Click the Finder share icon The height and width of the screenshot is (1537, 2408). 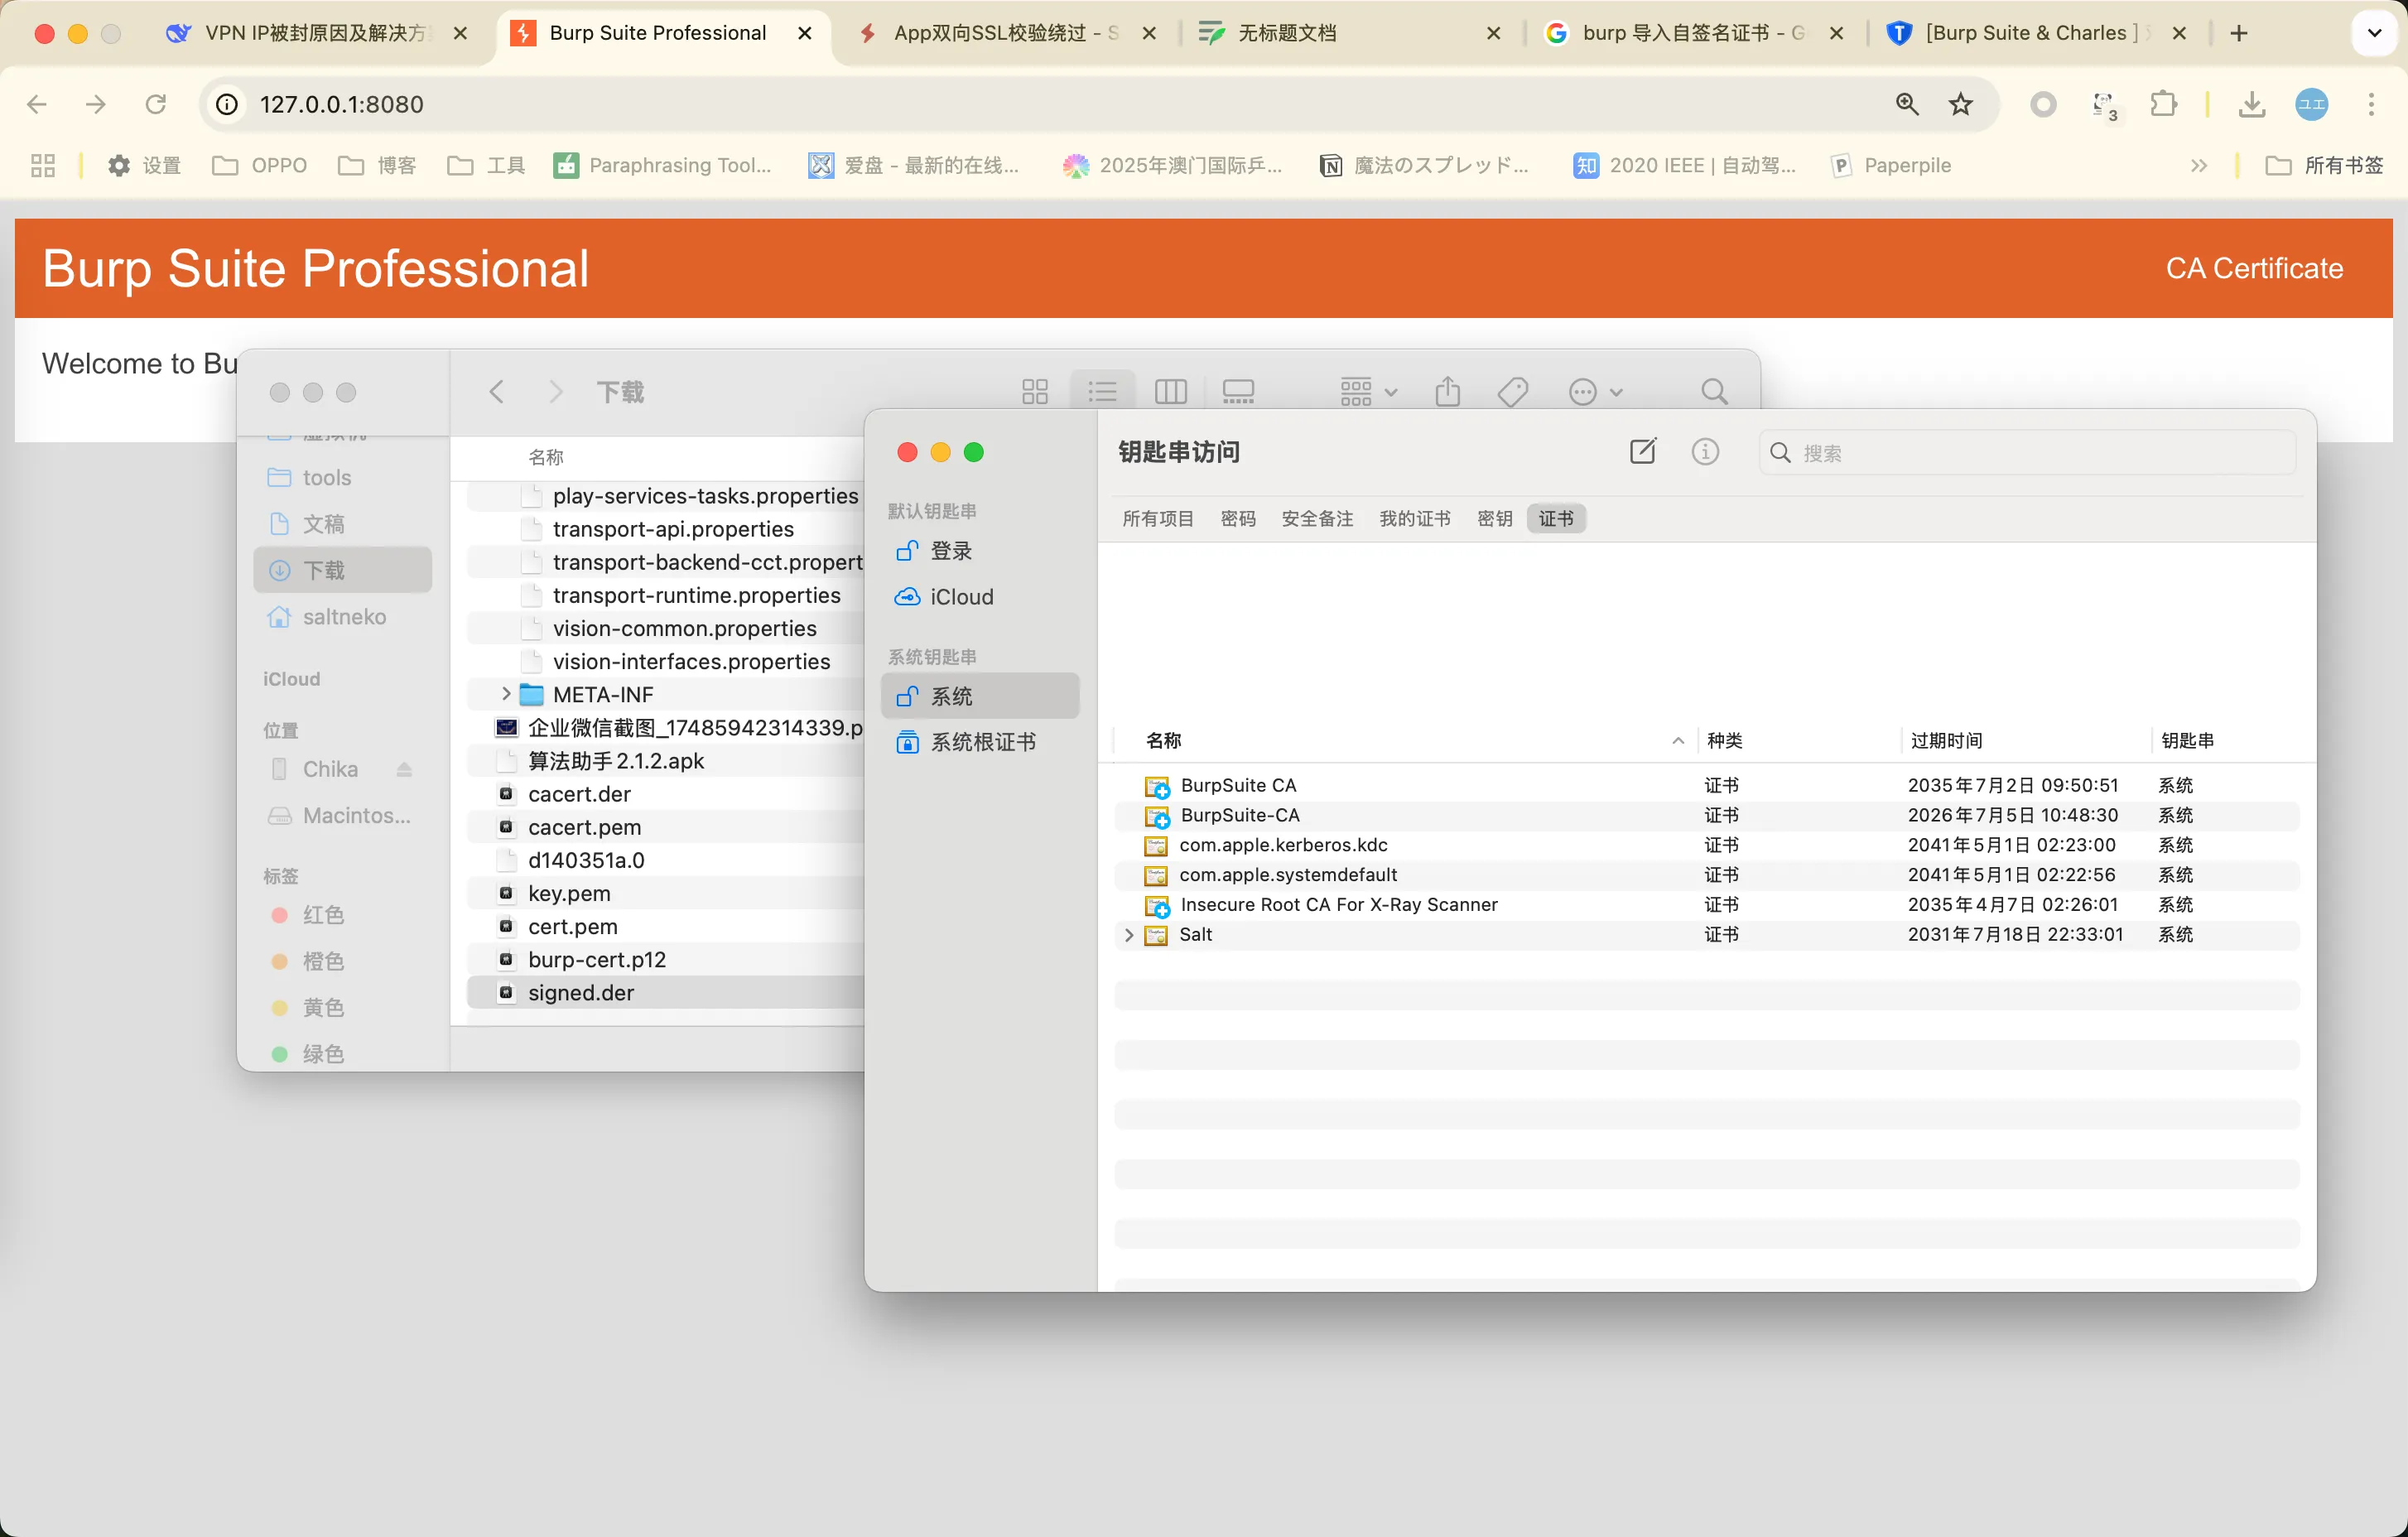[1447, 391]
